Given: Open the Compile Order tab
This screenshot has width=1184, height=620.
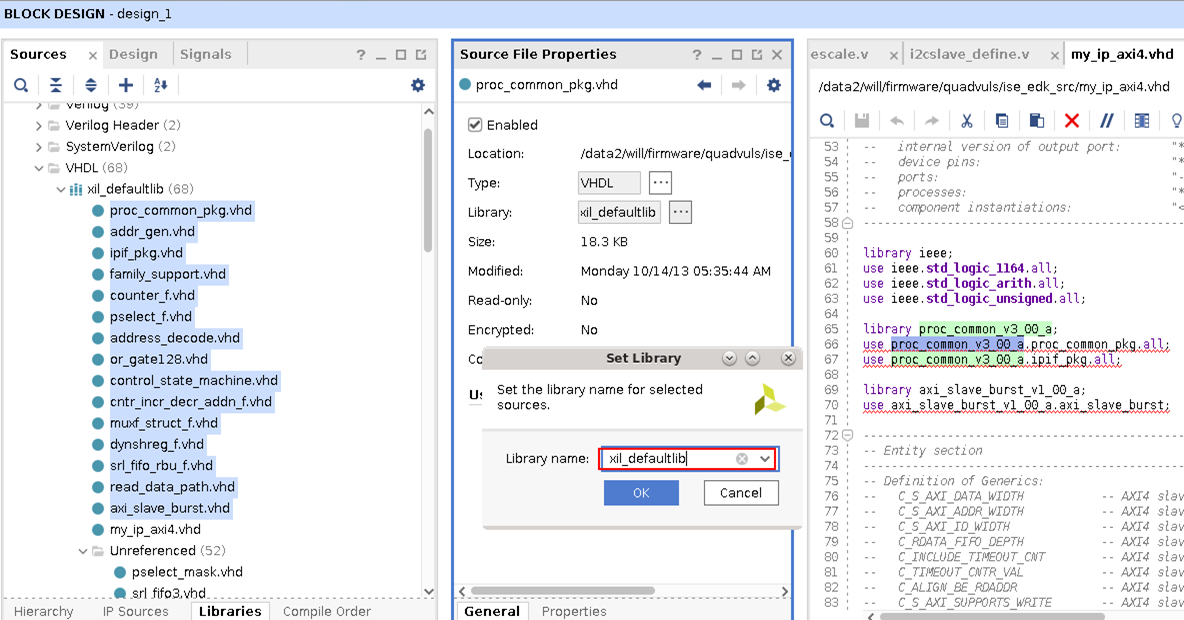Looking at the screenshot, I should tap(327, 611).
